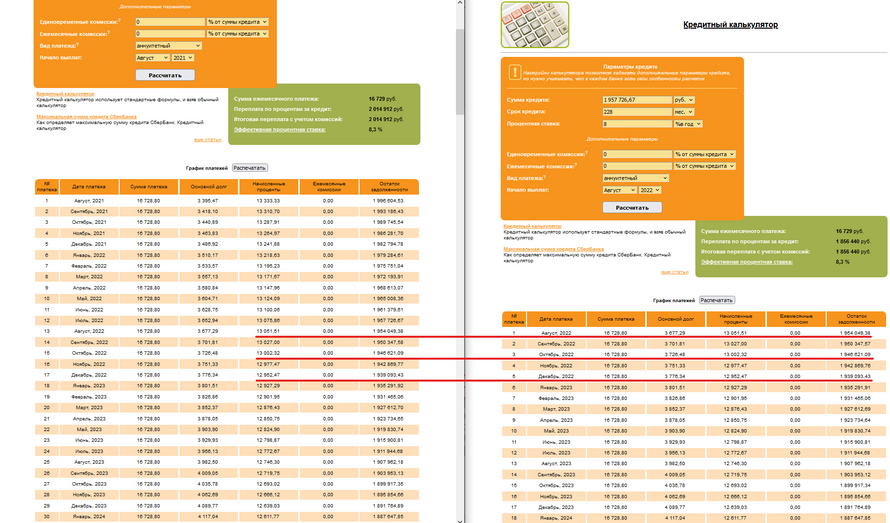Open the 2022 start year dropdown
Screen dimensions: 890x523
650,190
